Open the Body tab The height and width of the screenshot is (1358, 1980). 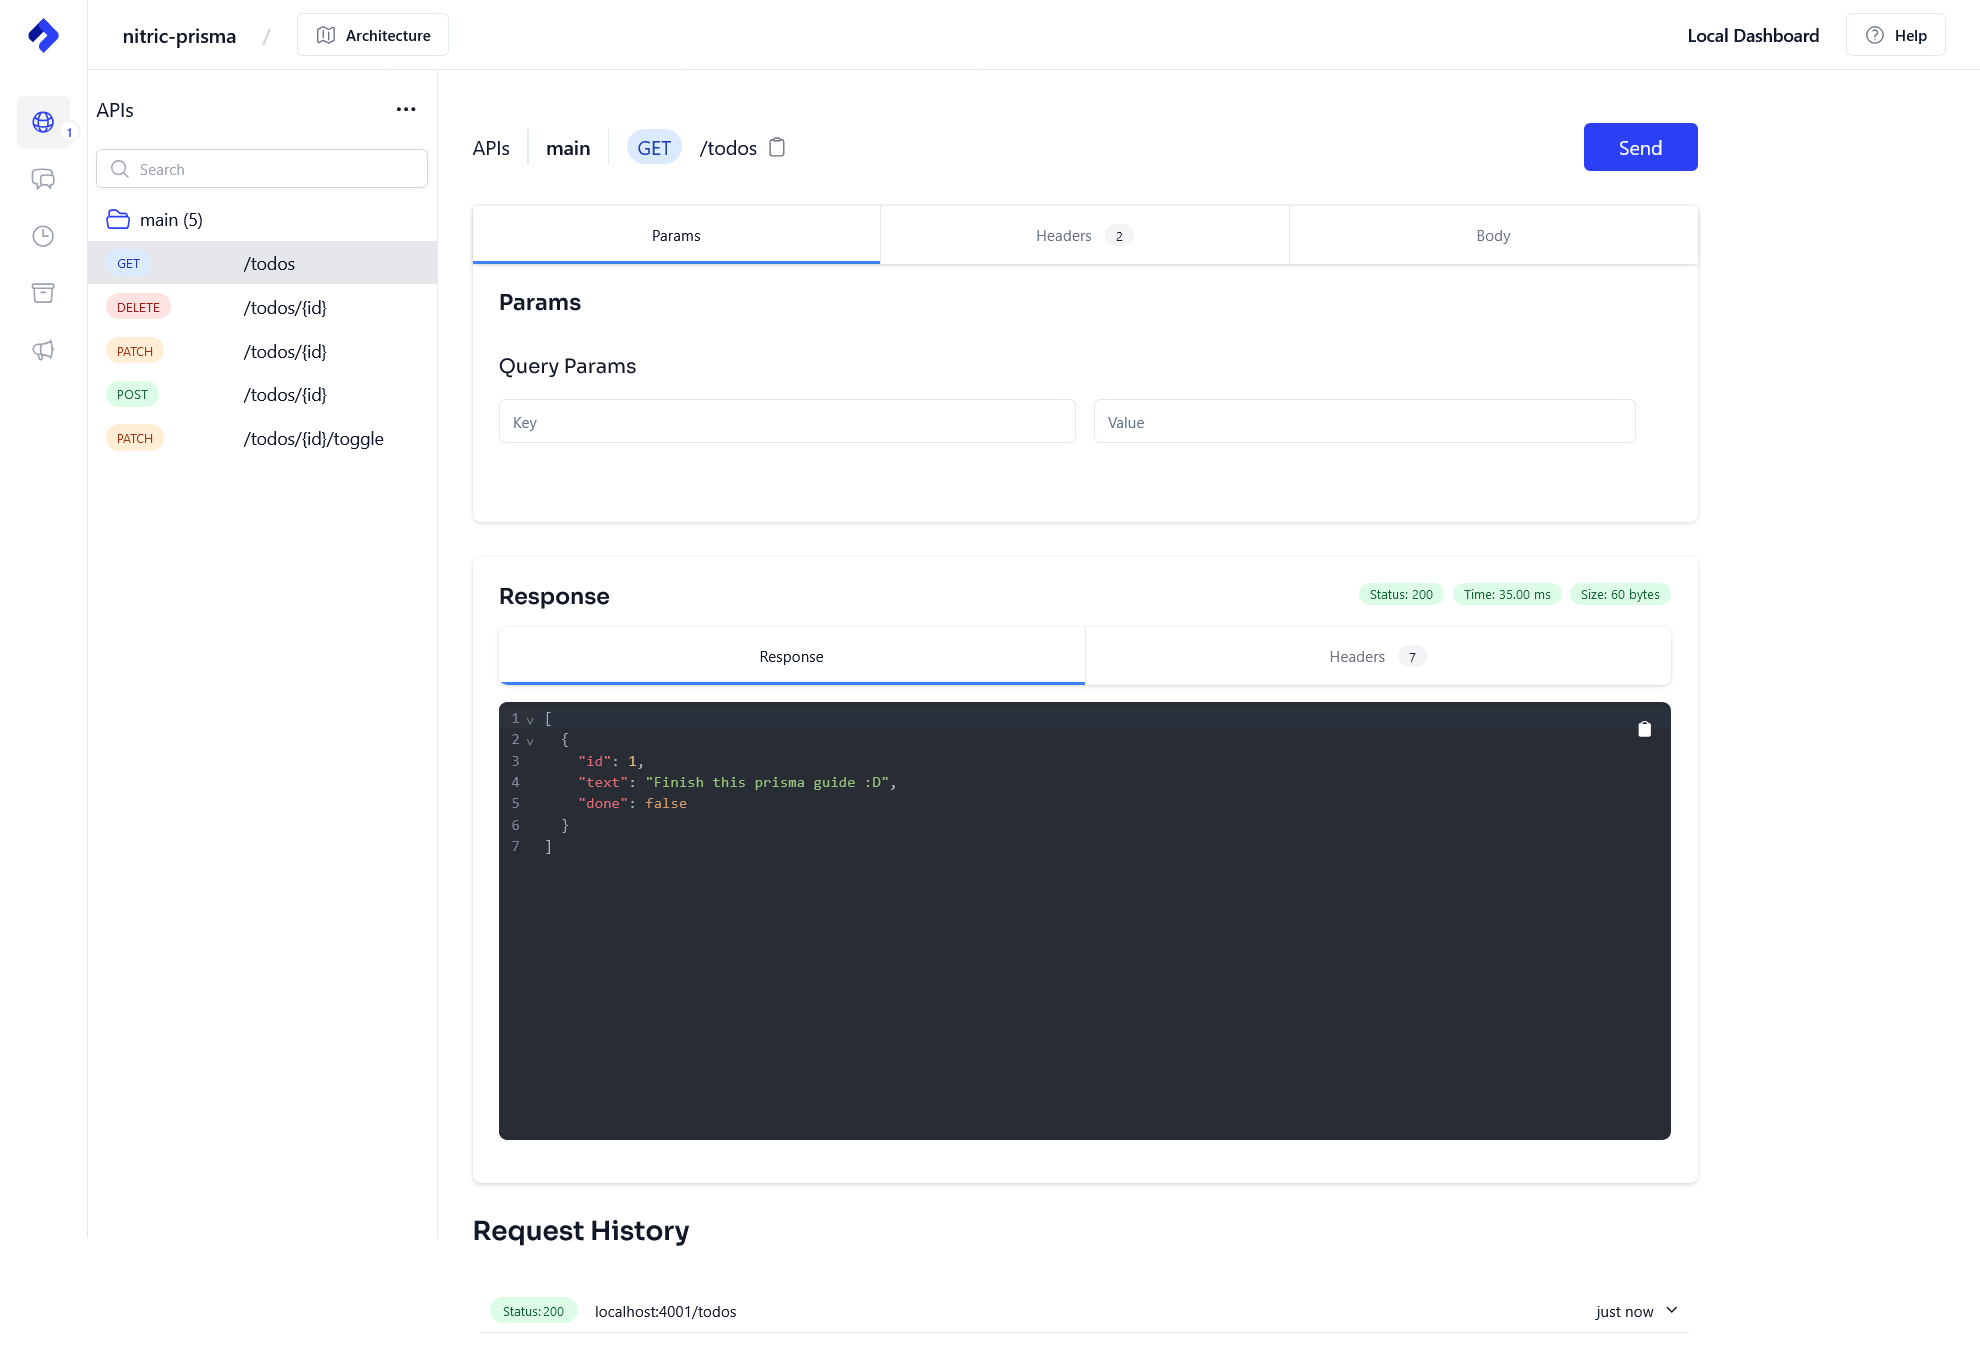(1492, 235)
